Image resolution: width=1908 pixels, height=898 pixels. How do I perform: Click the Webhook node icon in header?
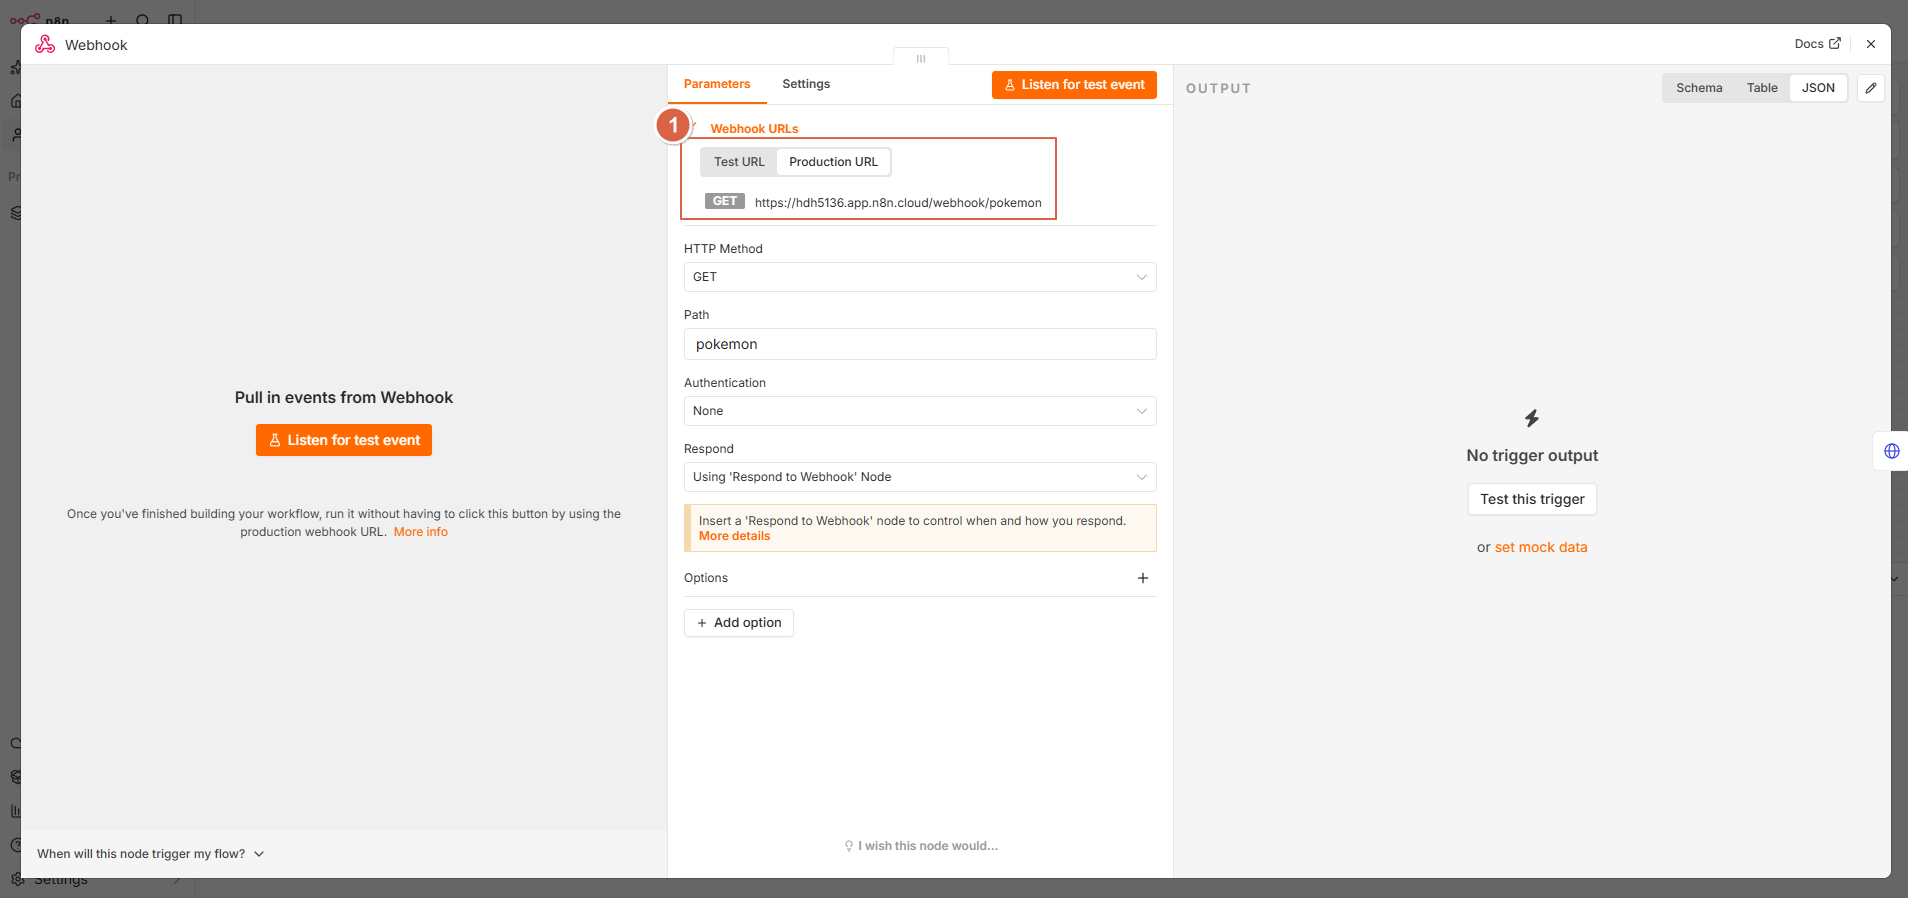click(45, 44)
